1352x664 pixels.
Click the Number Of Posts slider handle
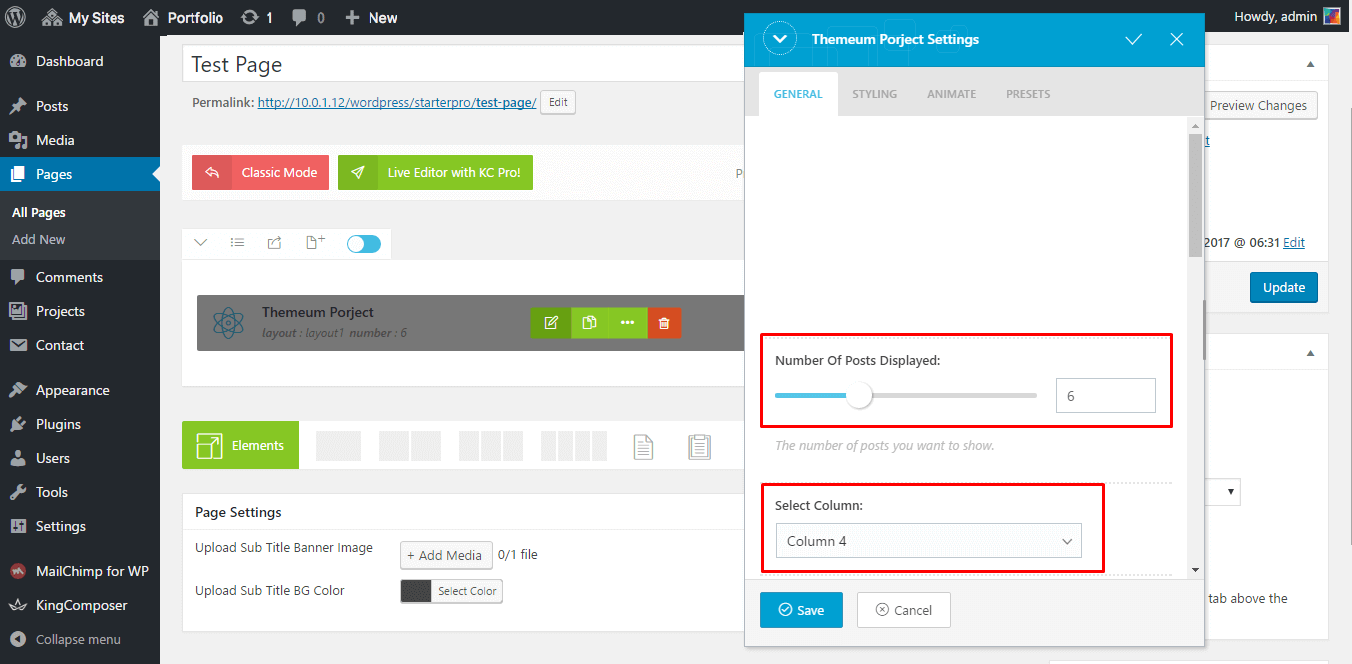[x=859, y=396]
